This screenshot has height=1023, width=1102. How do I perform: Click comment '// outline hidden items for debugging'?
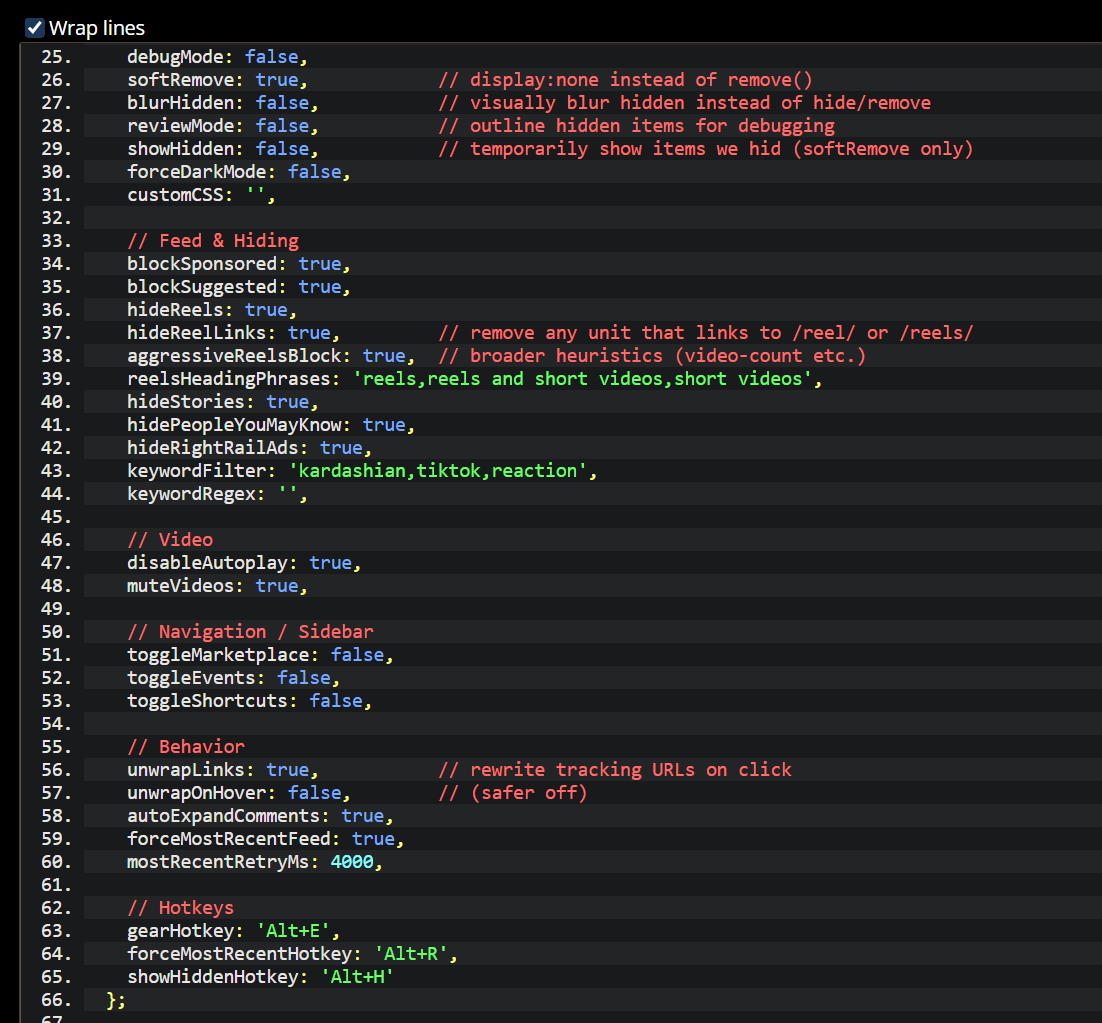[x=637, y=126]
